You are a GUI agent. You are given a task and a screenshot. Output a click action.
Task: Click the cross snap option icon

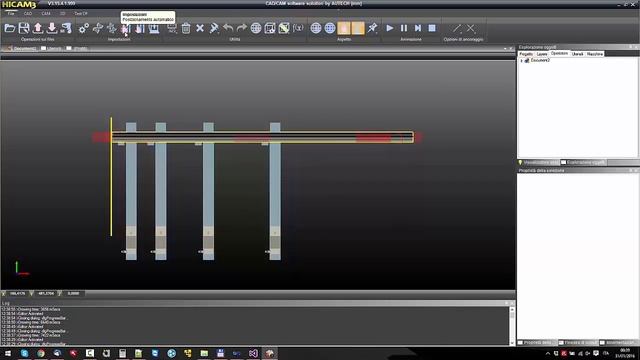click(471, 28)
